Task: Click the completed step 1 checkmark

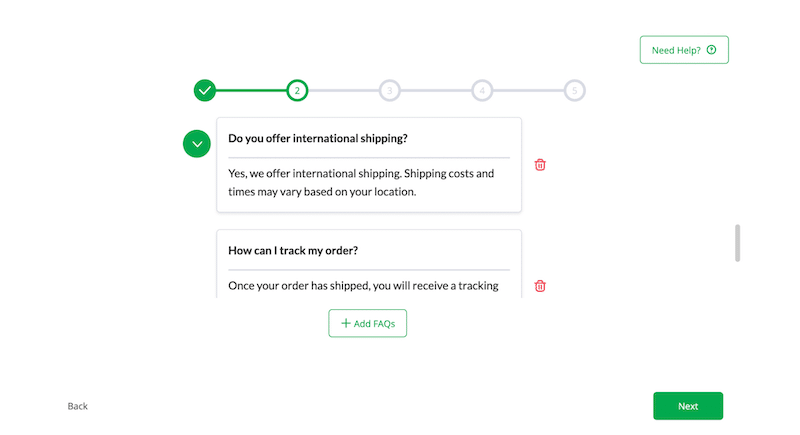Action: (x=205, y=91)
